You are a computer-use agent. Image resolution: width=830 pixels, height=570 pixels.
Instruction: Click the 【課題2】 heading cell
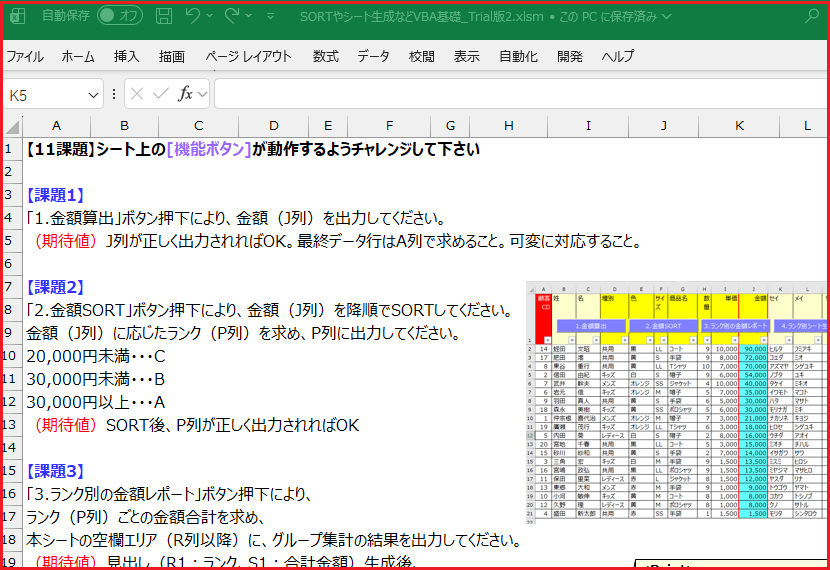(x=56, y=287)
